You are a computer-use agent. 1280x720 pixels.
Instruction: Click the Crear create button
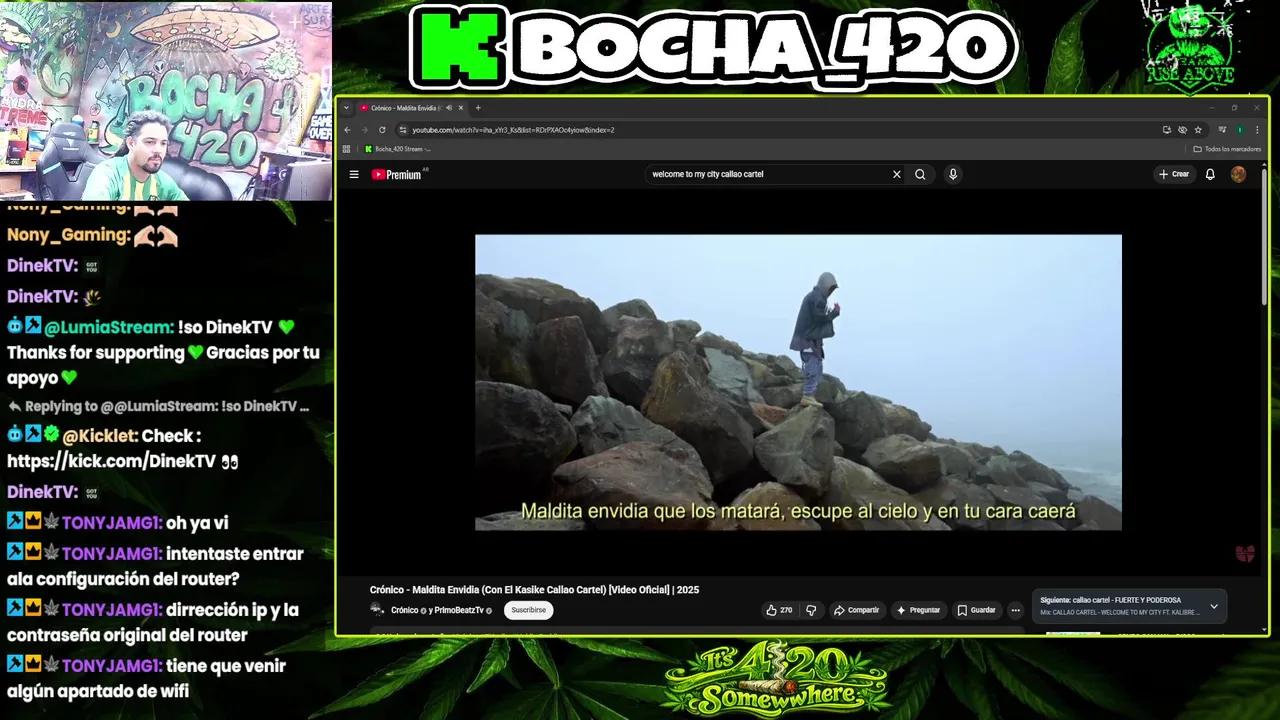[x=1174, y=174]
